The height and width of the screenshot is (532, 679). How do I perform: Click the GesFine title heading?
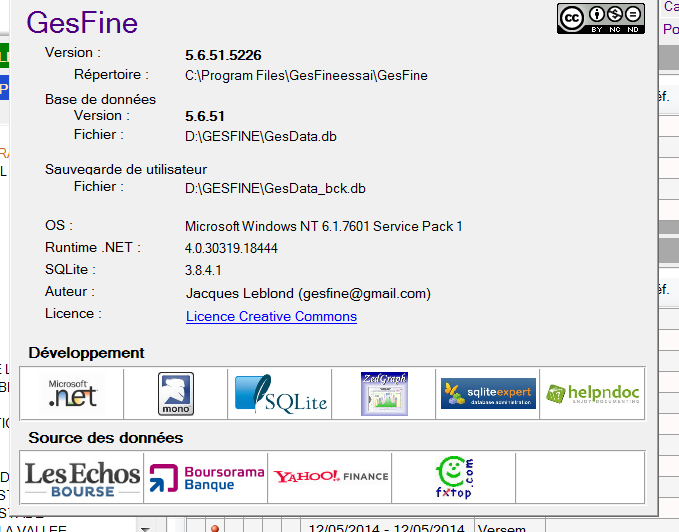point(82,22)
